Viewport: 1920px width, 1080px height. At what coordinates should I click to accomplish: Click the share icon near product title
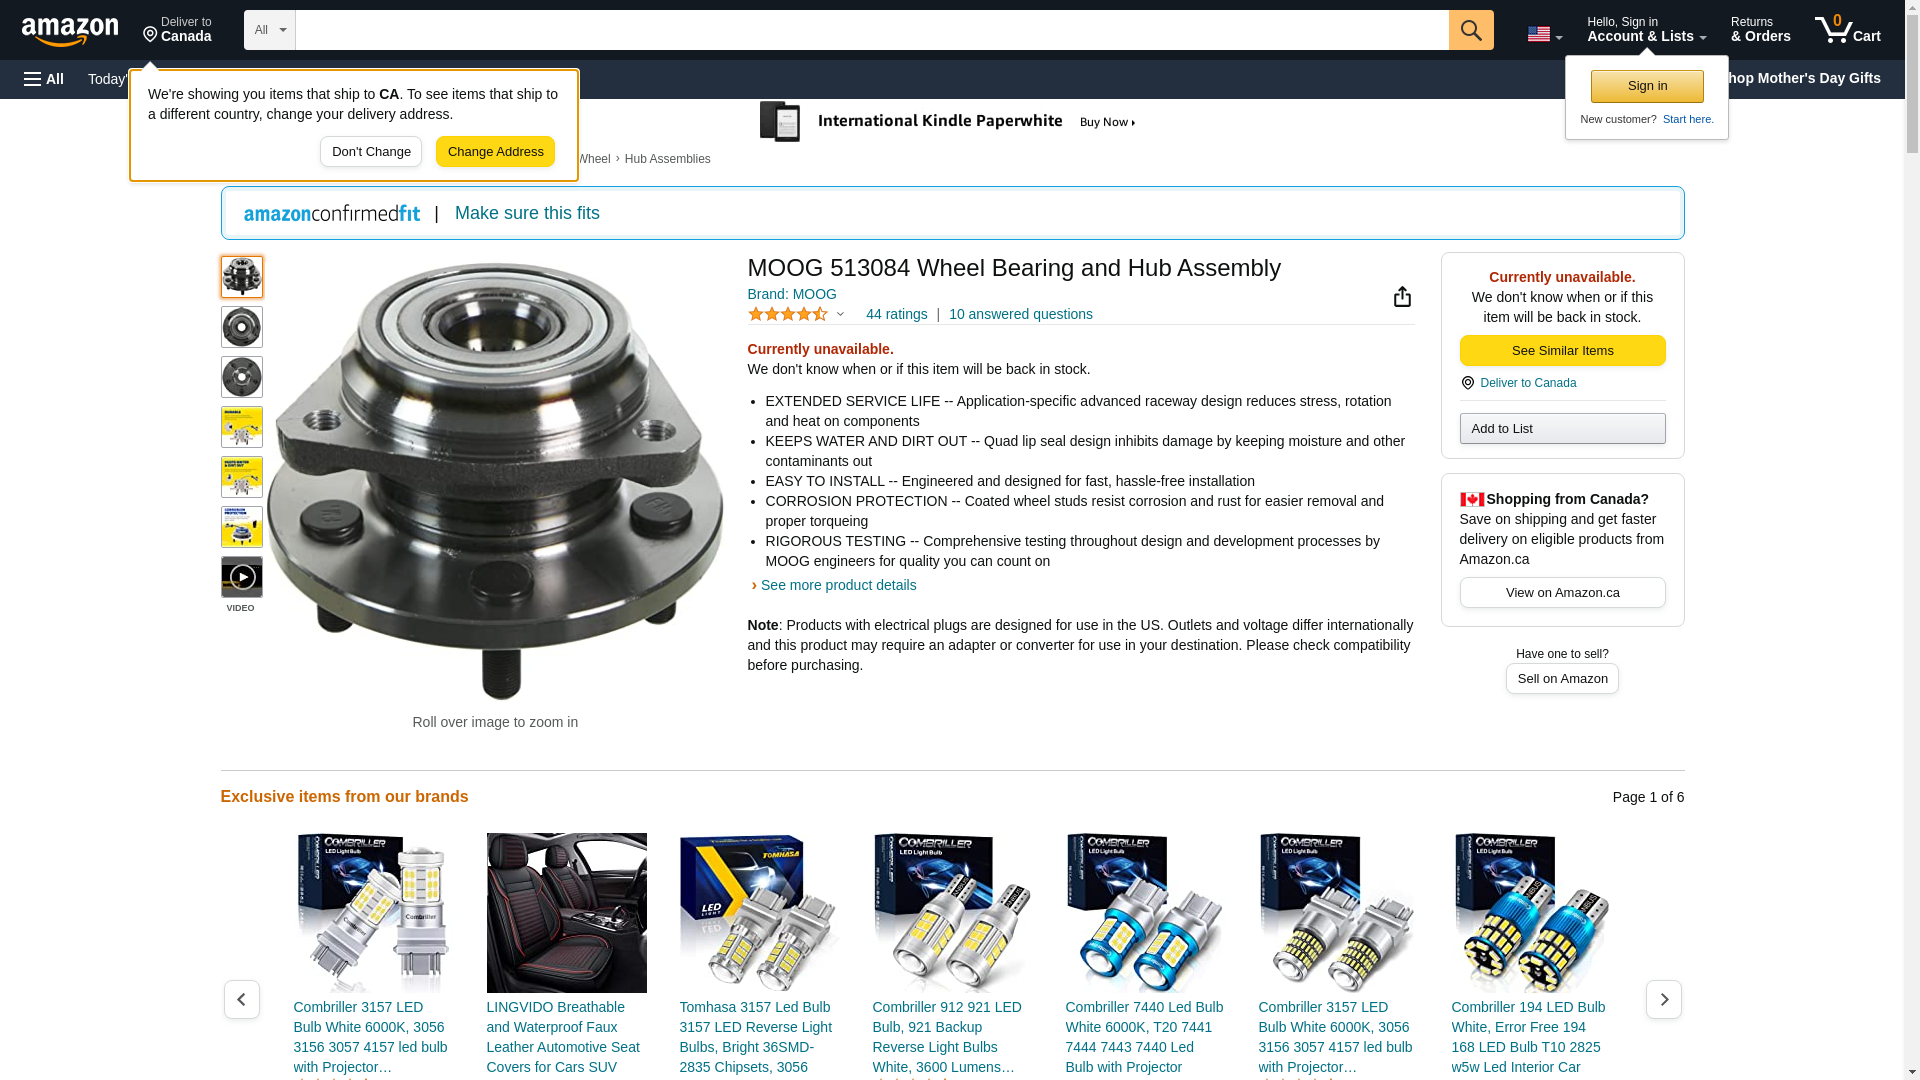(1402, 296)
